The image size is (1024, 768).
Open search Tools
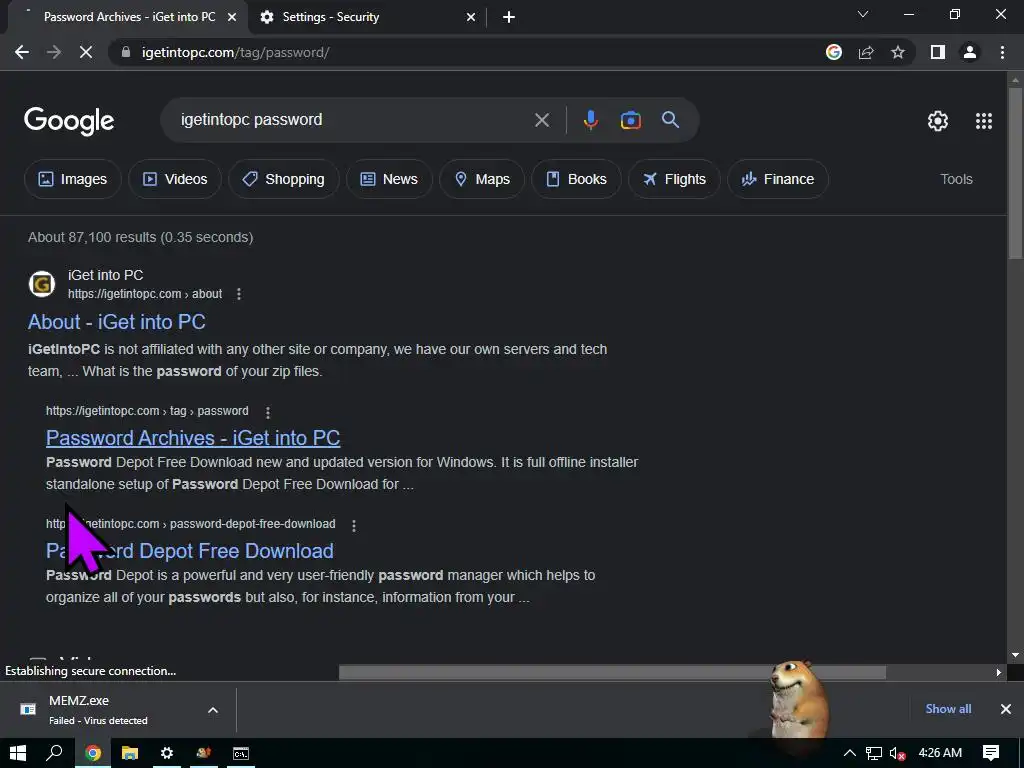coord(956,179)
